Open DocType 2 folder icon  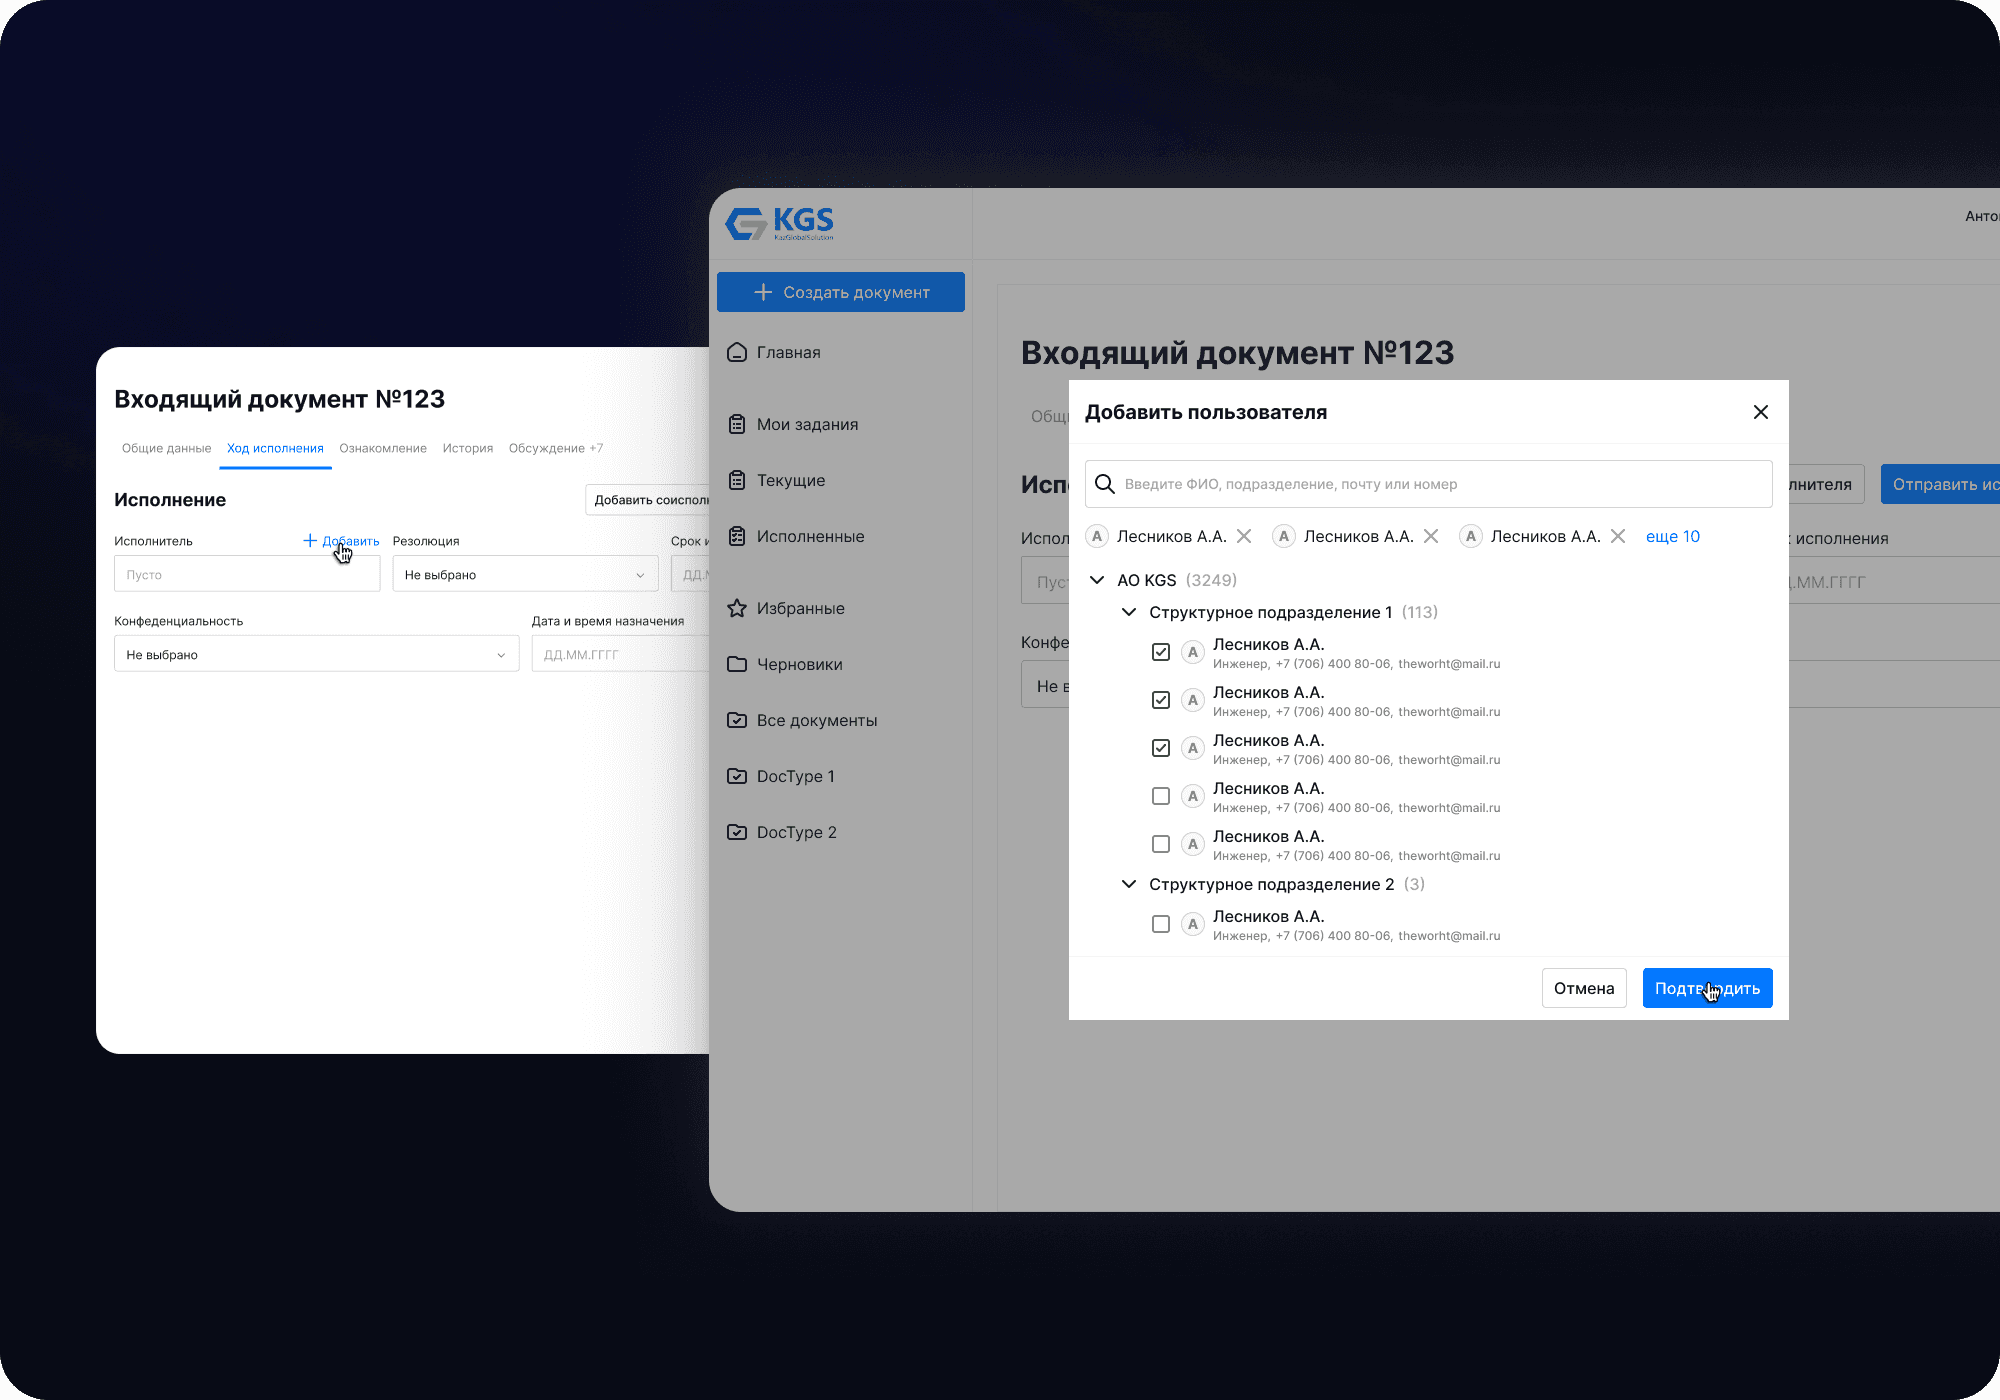click(737, 832)
